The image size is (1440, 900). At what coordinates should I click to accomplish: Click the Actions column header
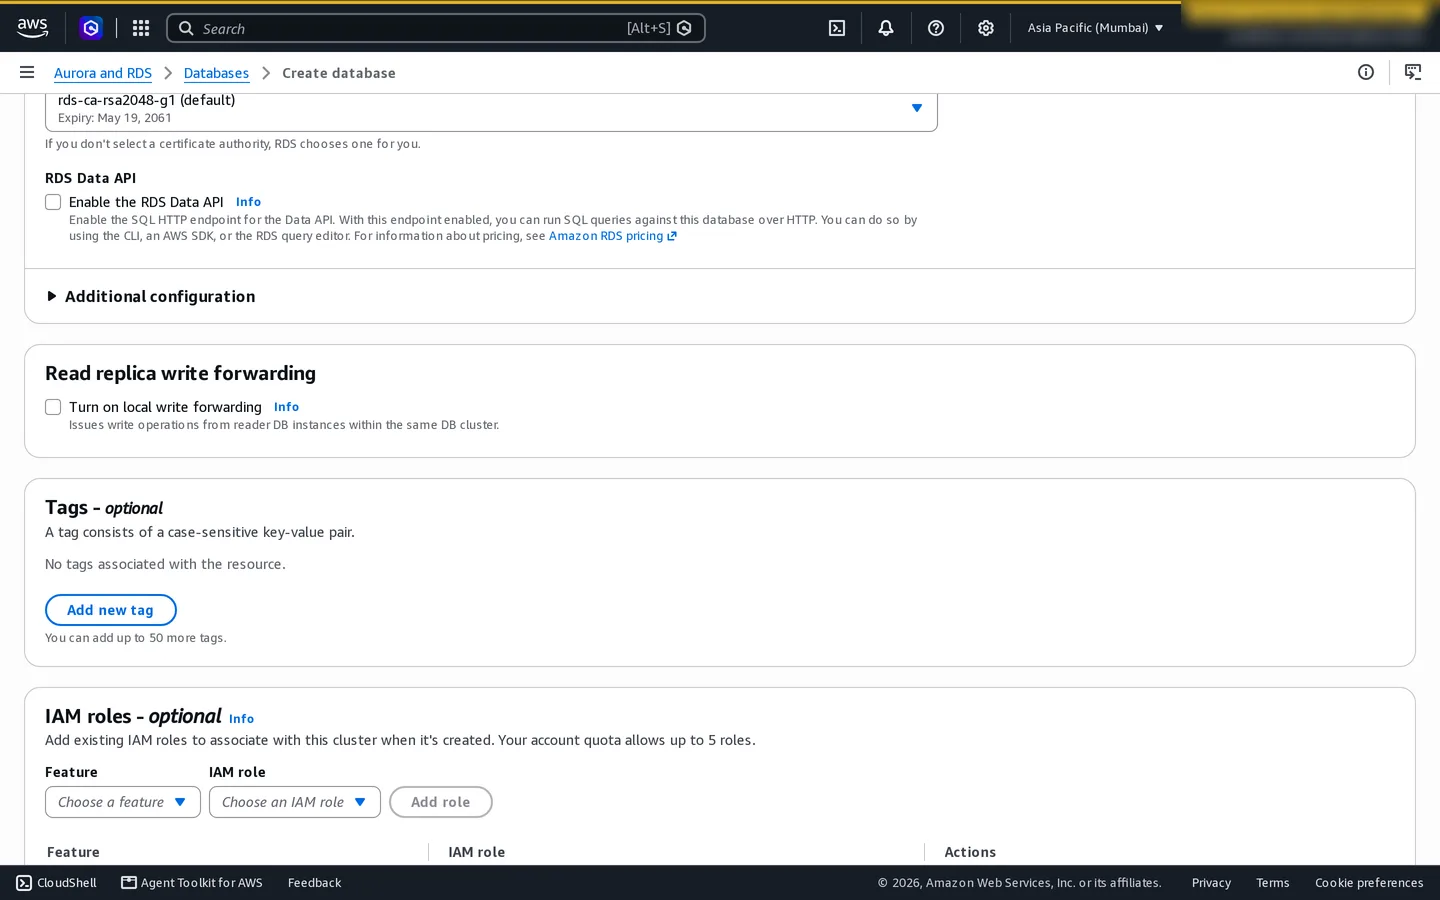coord(970,852)
